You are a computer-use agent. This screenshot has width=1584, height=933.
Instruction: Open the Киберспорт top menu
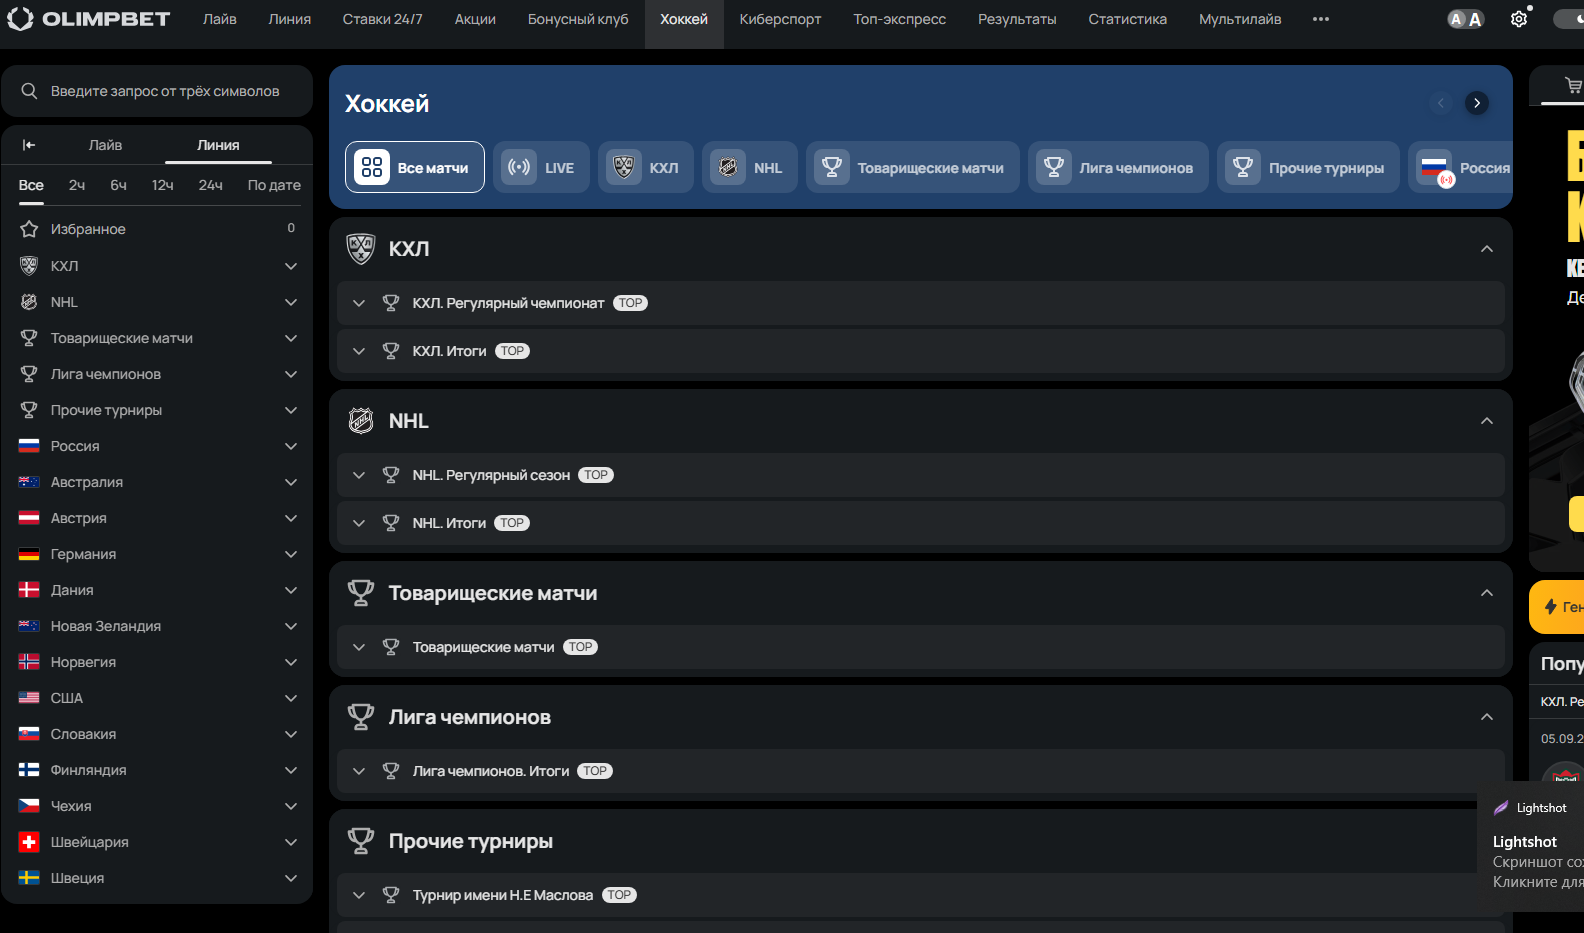tap(780, 19)
